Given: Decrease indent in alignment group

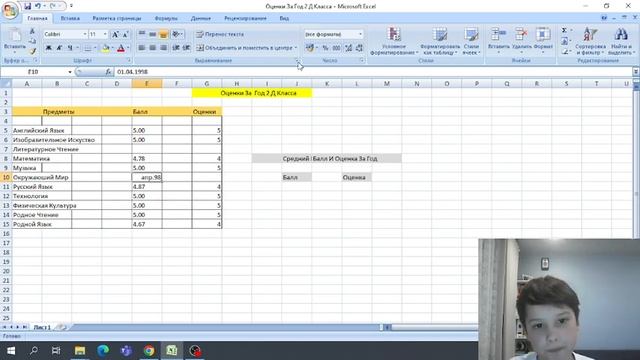Looking at the screenshot, I should click(x=176, y=48).
